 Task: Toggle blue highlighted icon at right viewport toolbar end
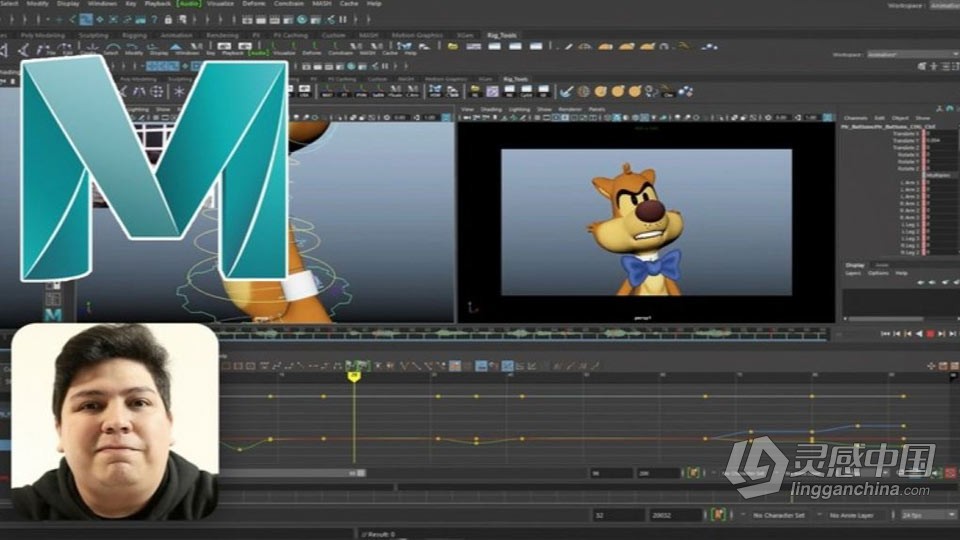[828, 117]
